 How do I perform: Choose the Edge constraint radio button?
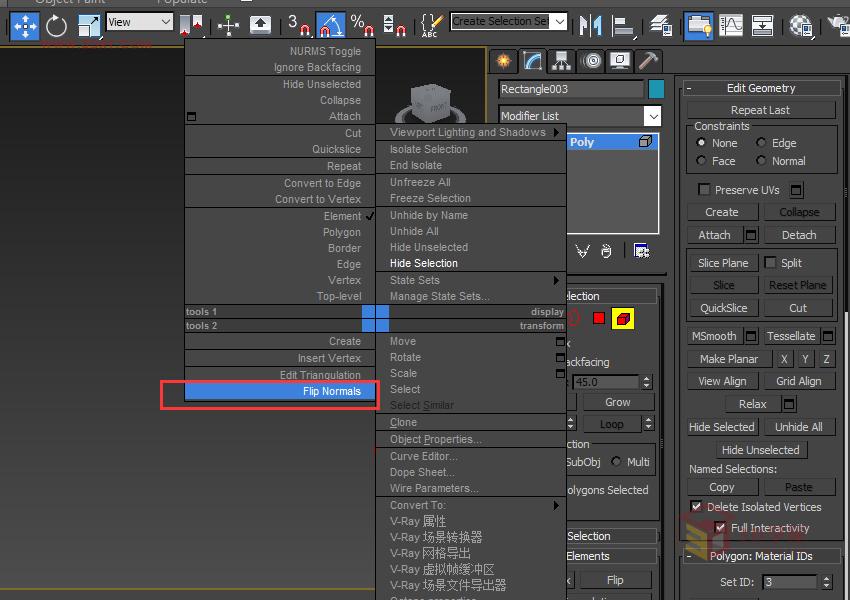[761, 143]
